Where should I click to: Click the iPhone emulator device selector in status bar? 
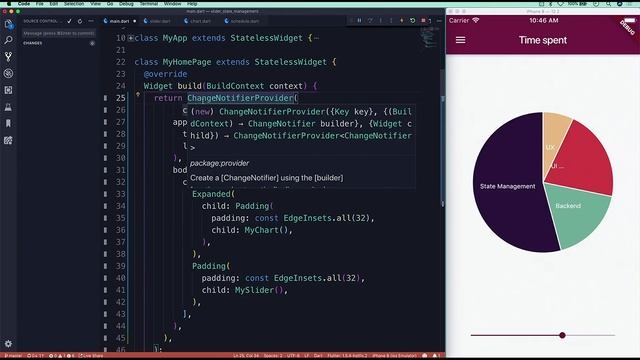click(x=394, y=356)
